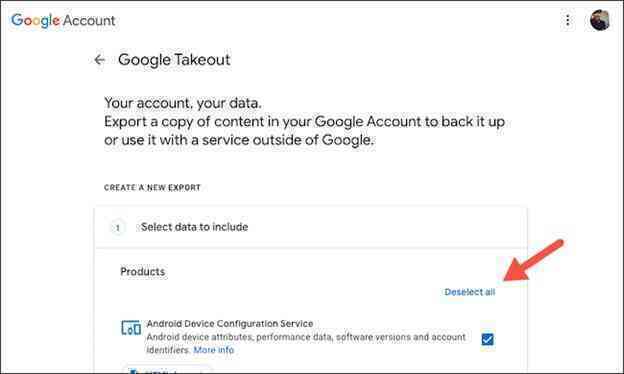The width and height of the screenshot is (624, 374).
Task: Uncheck the Android Device Configuration Service checkbox
Action: tap(488, 339)
